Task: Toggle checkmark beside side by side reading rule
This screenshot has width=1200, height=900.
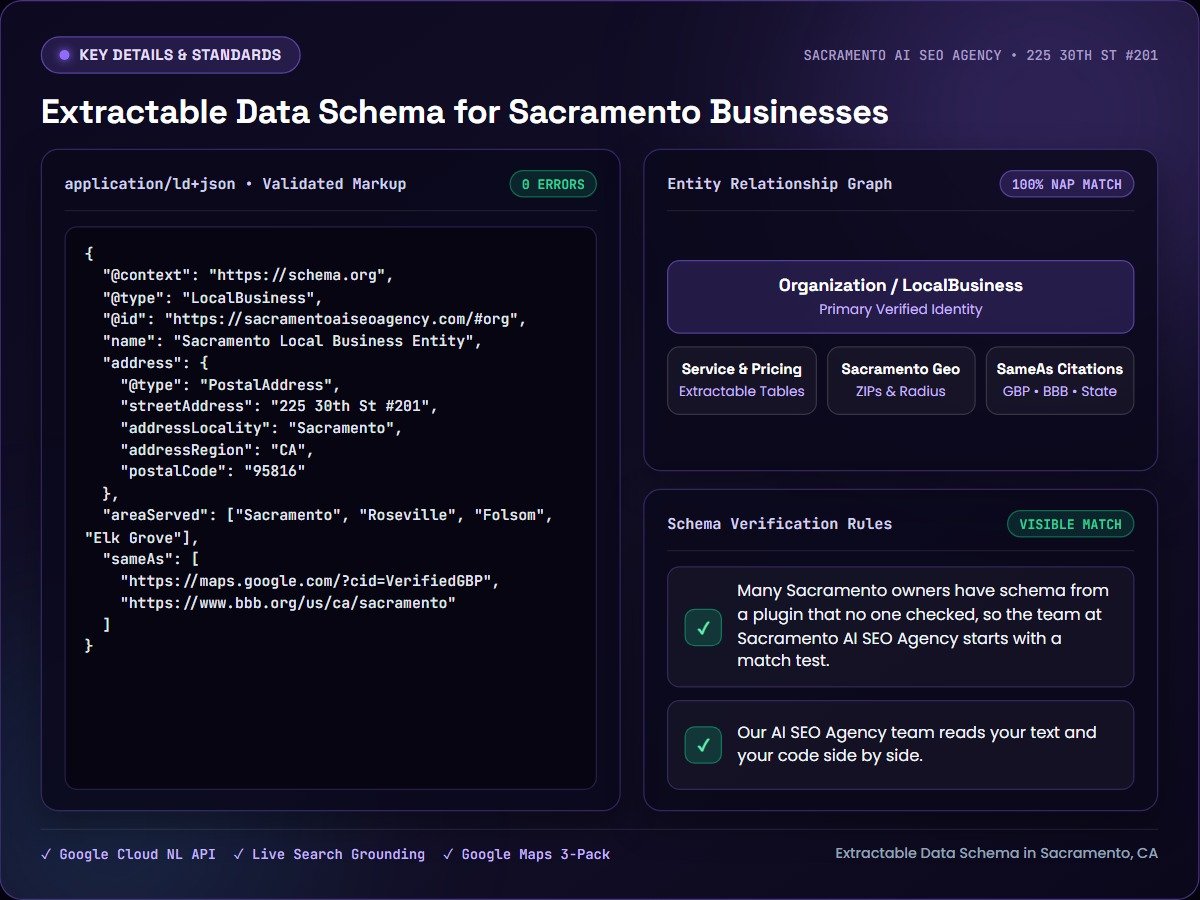Action: [703, 745]
